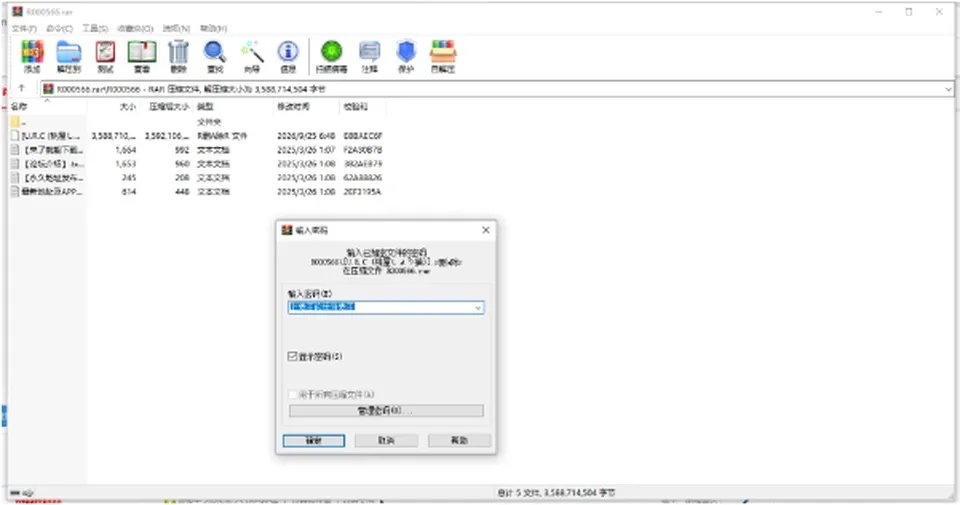Click the packed size value '592'
960x505 pixels.
[x=182, y=149]
